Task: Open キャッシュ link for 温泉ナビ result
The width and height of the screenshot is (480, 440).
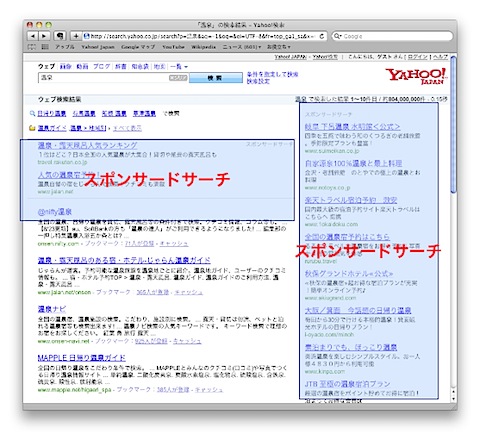Action: click(187, 341)
